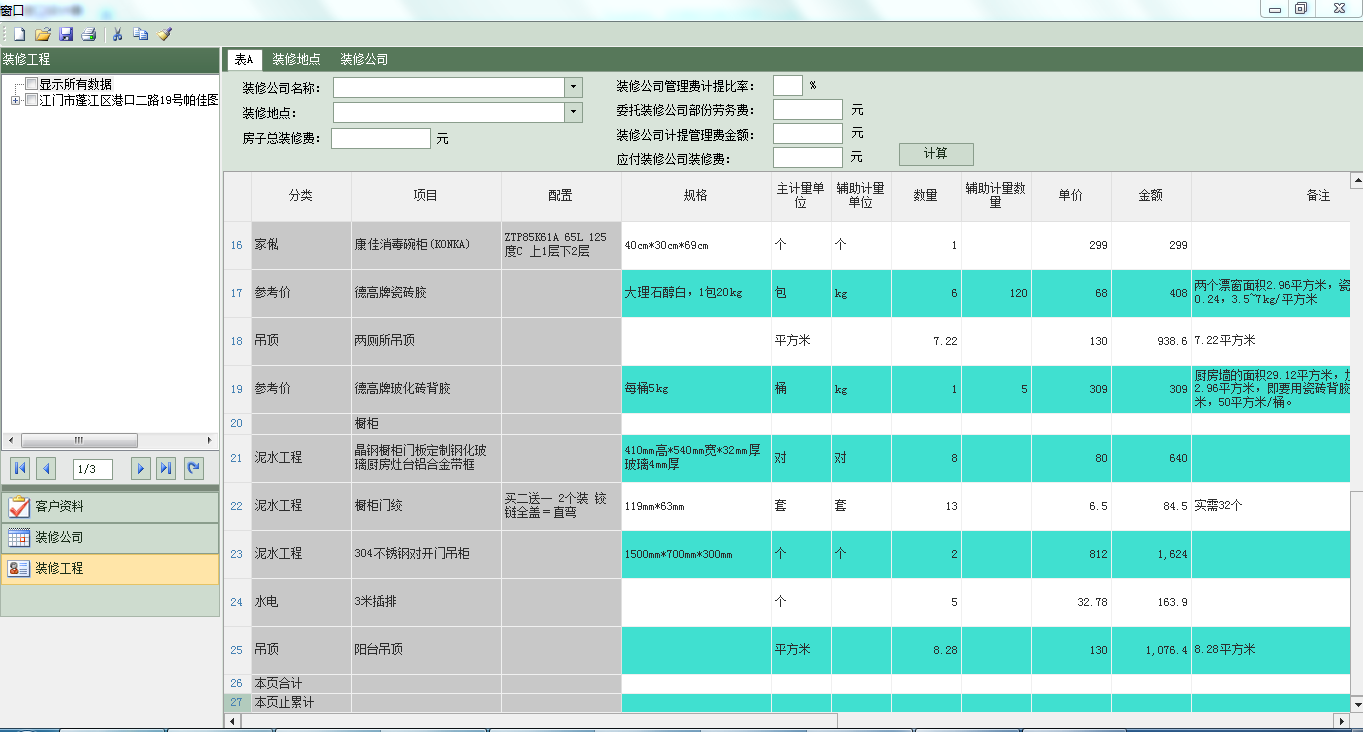The image size is (1363, 732).
Task: Click the 房子总装修费 input field
Action: pos(380,138)
